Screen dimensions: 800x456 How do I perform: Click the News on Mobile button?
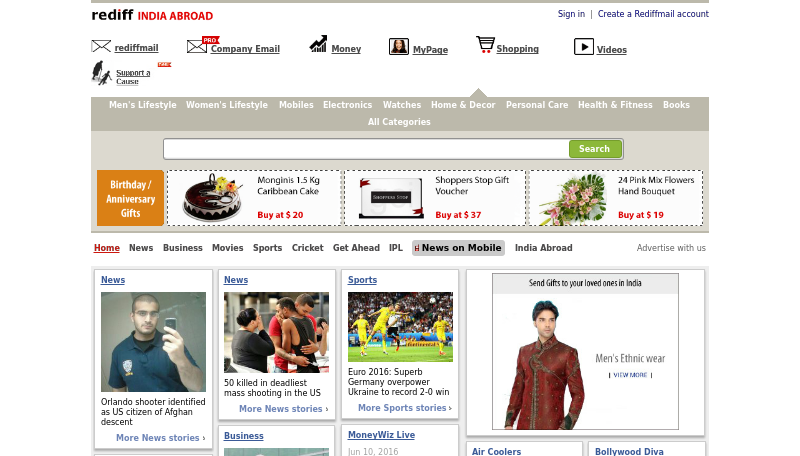[458, 248]
